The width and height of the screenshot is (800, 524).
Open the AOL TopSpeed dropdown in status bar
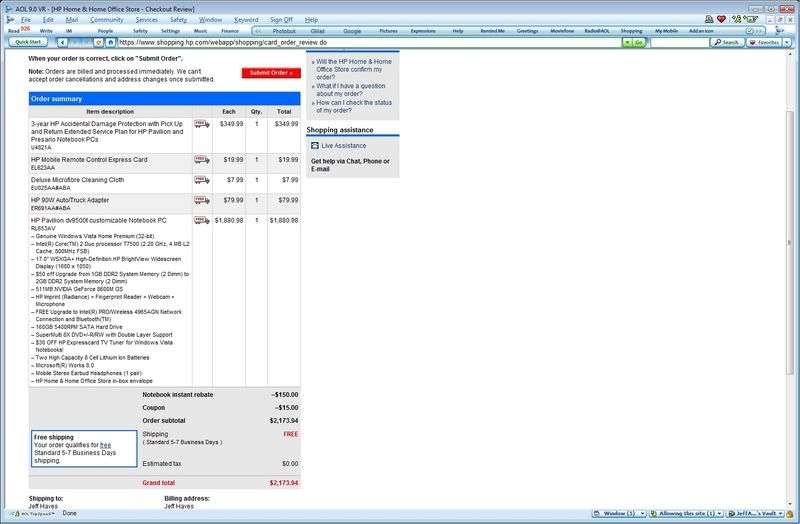[x=32, y=513]
